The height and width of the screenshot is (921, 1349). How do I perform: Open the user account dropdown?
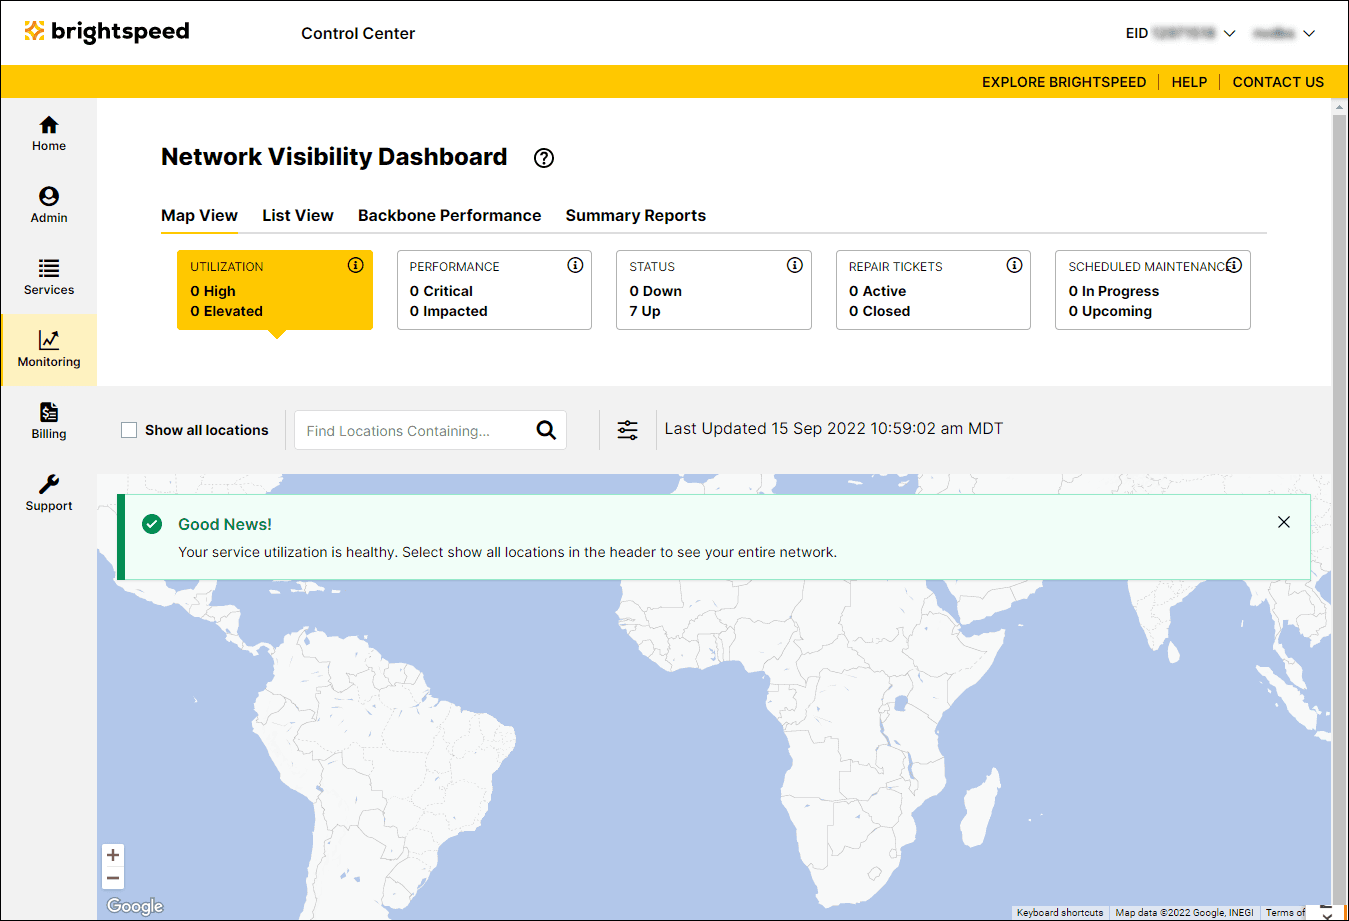[1308, 32]
